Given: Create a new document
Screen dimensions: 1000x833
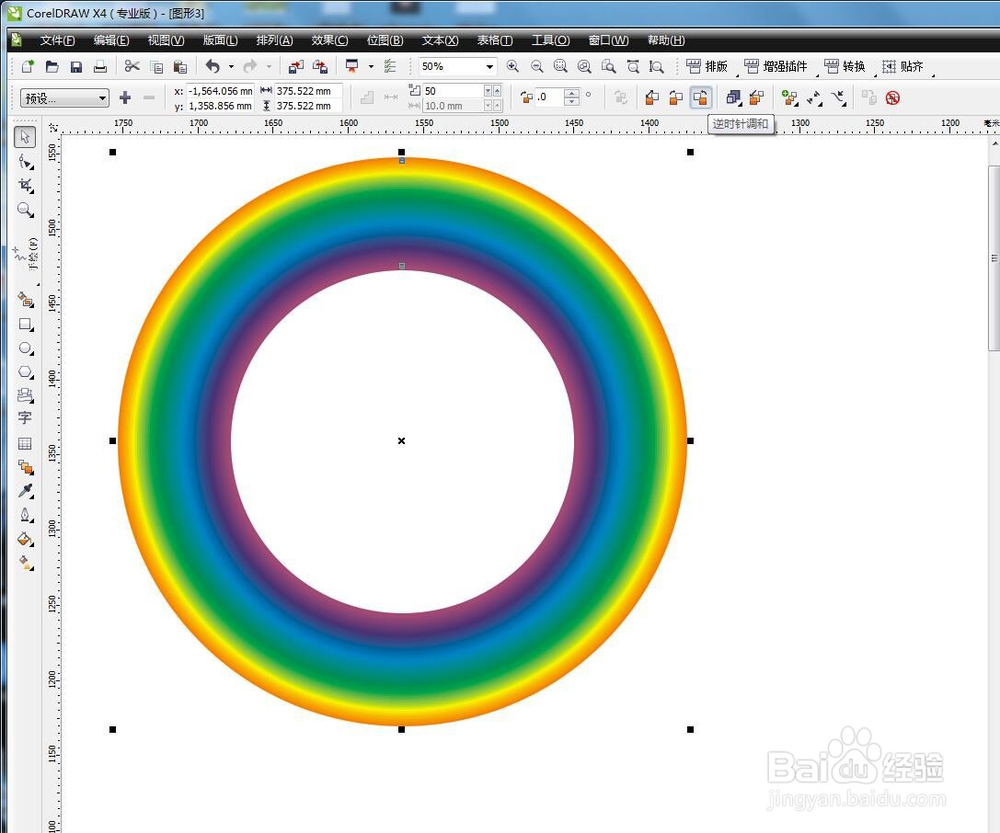Looking at the screenshot, I should coord(27,66).
